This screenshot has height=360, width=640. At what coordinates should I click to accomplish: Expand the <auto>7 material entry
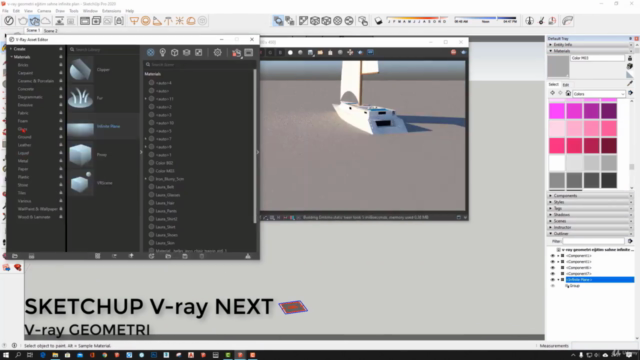146,139
